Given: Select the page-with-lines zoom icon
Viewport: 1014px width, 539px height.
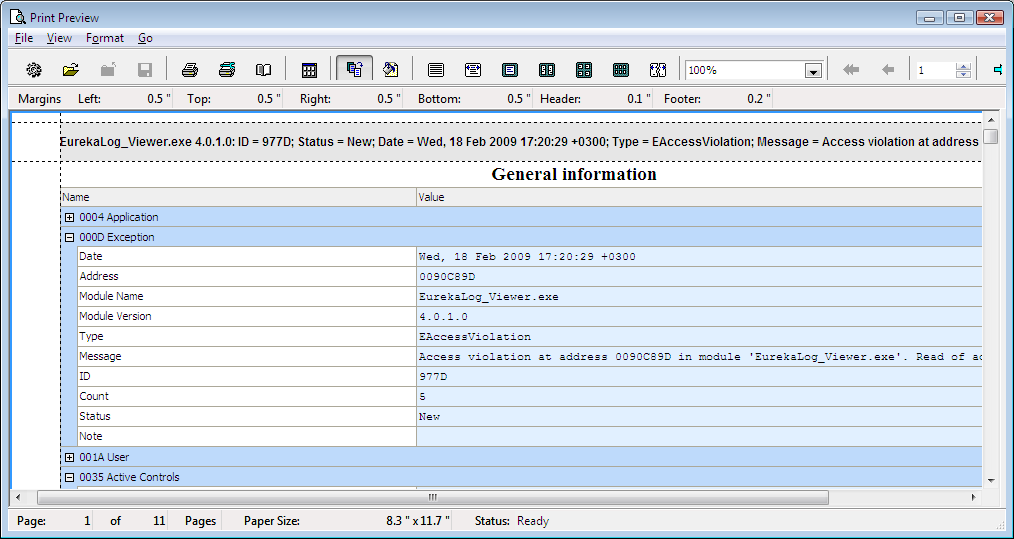Looking at the screenshot, I should (x=436, y=70).
